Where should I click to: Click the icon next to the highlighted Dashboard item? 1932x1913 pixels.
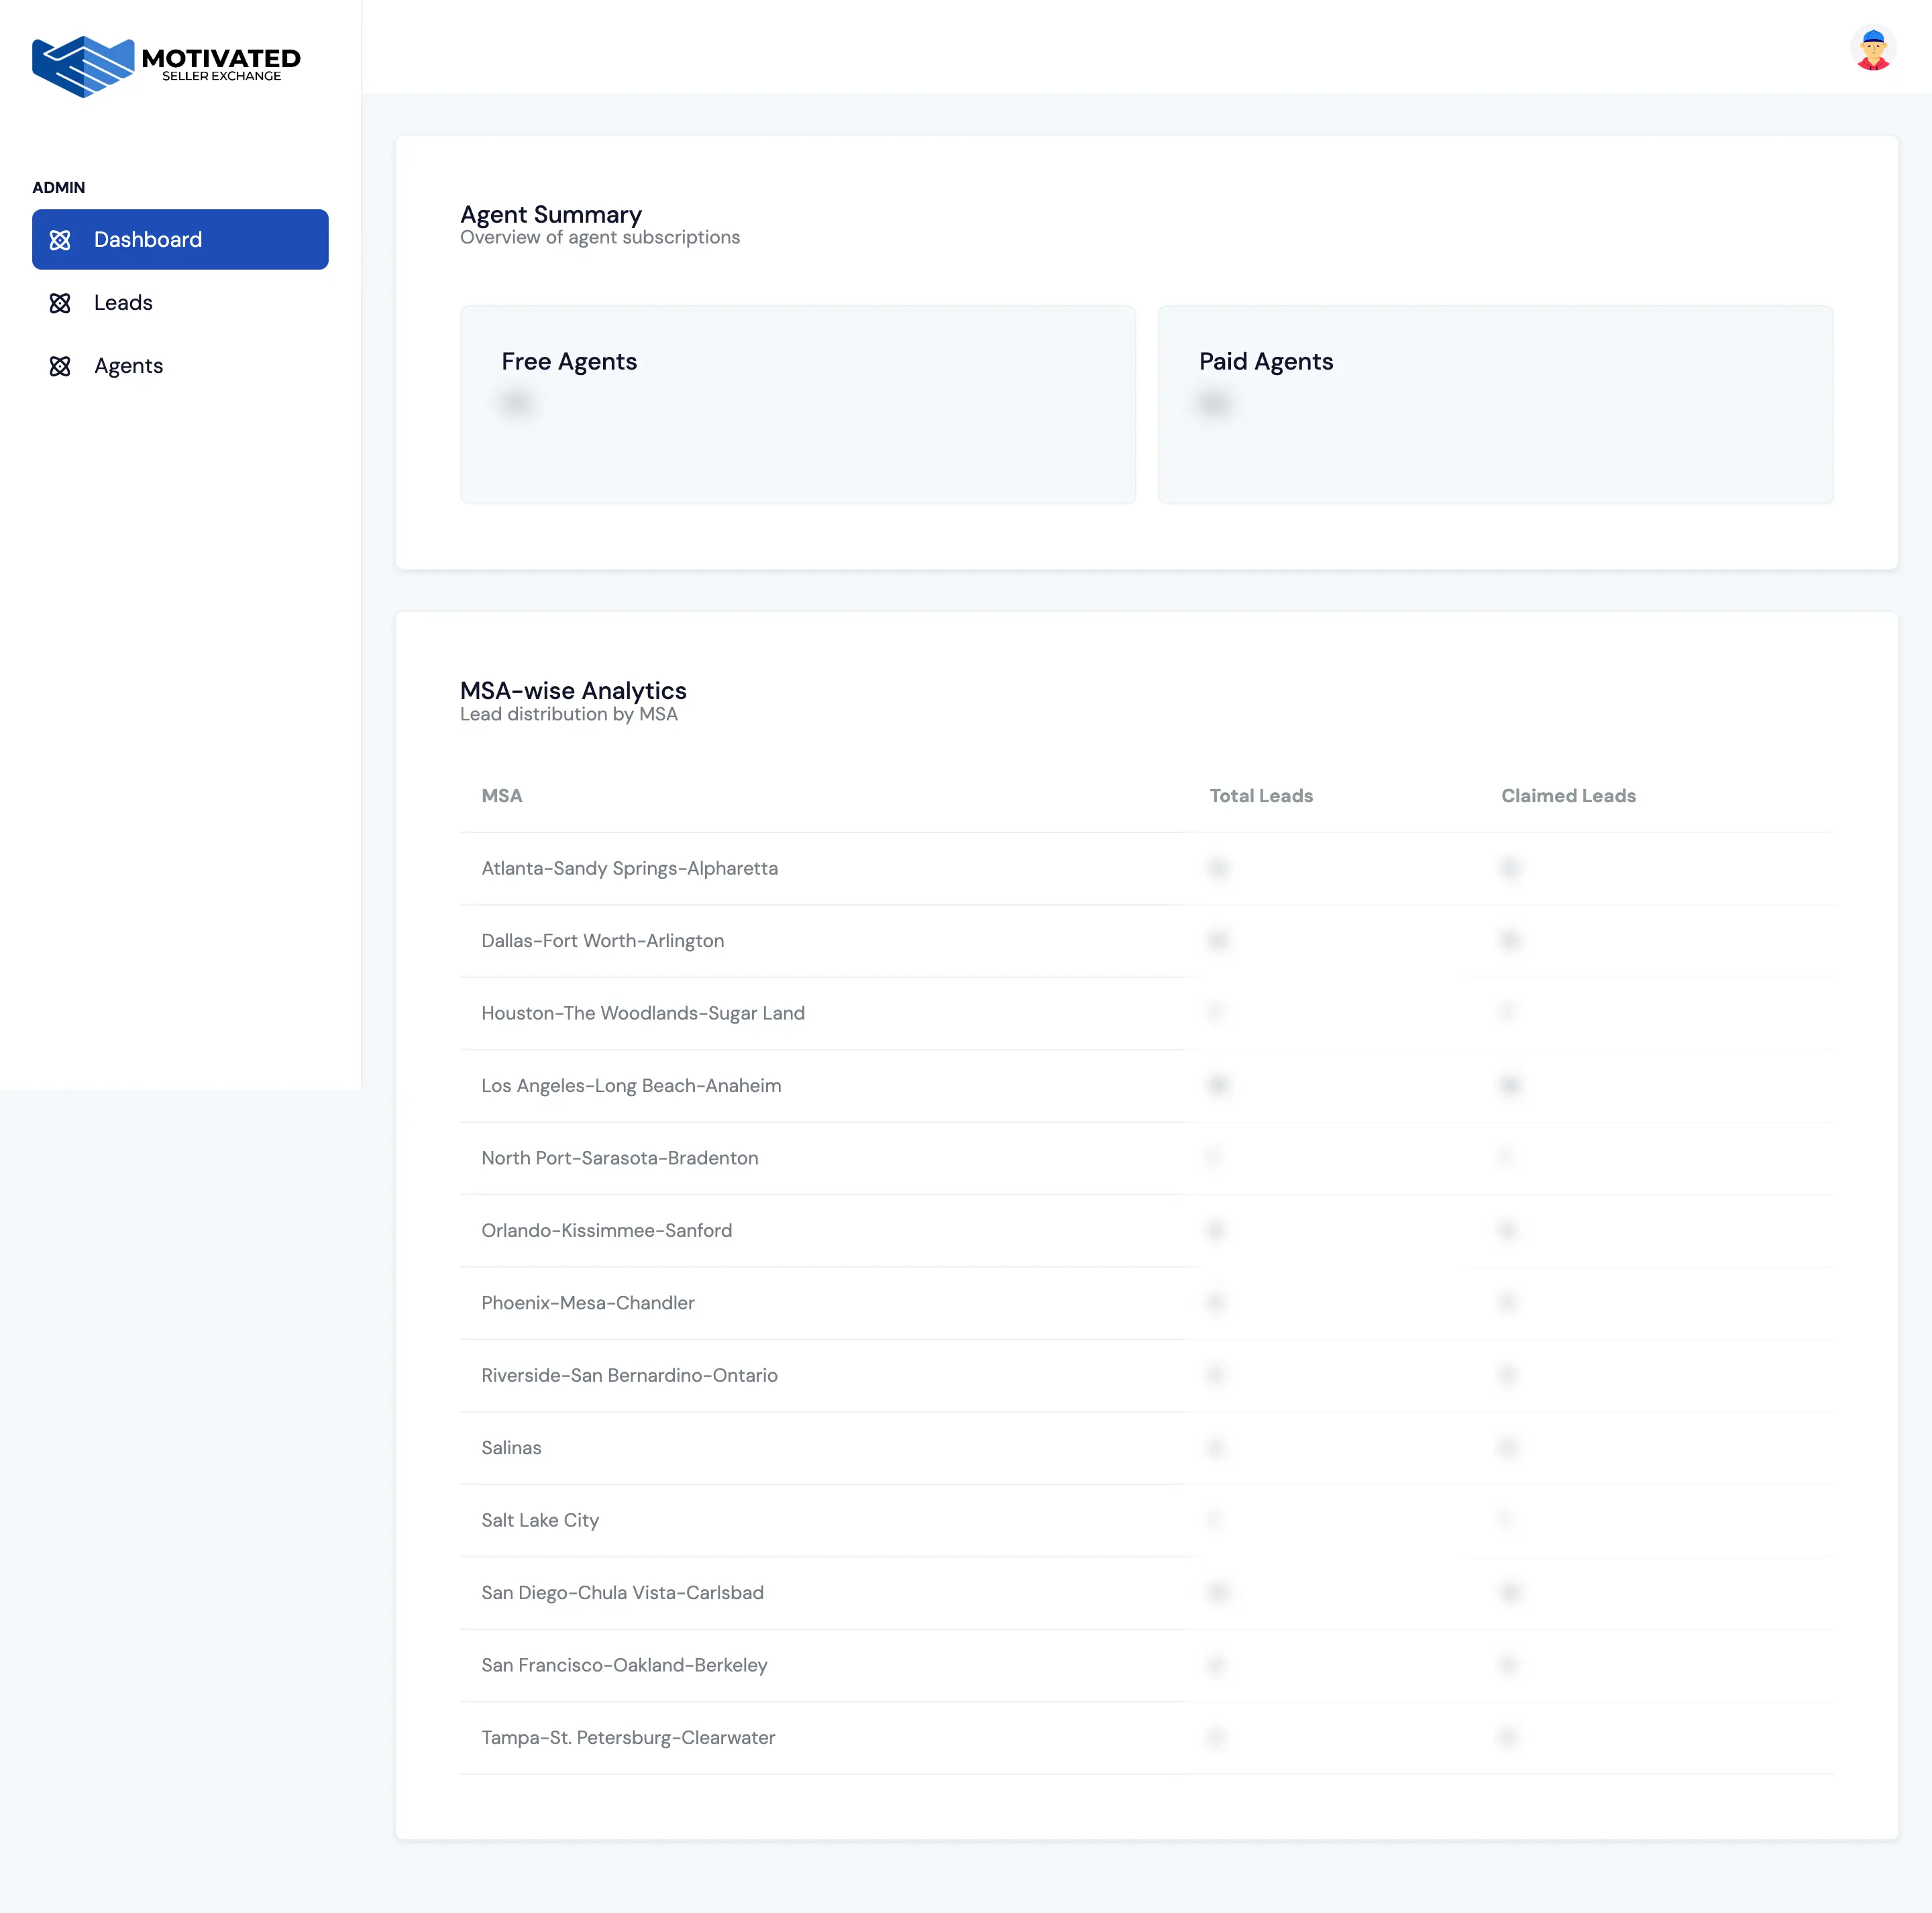61,239
